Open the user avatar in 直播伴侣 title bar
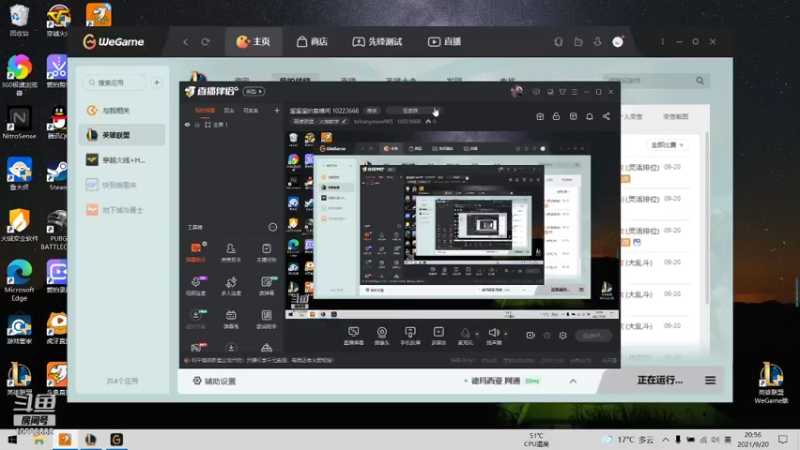 pyautogui.click(x=516, y=91)
